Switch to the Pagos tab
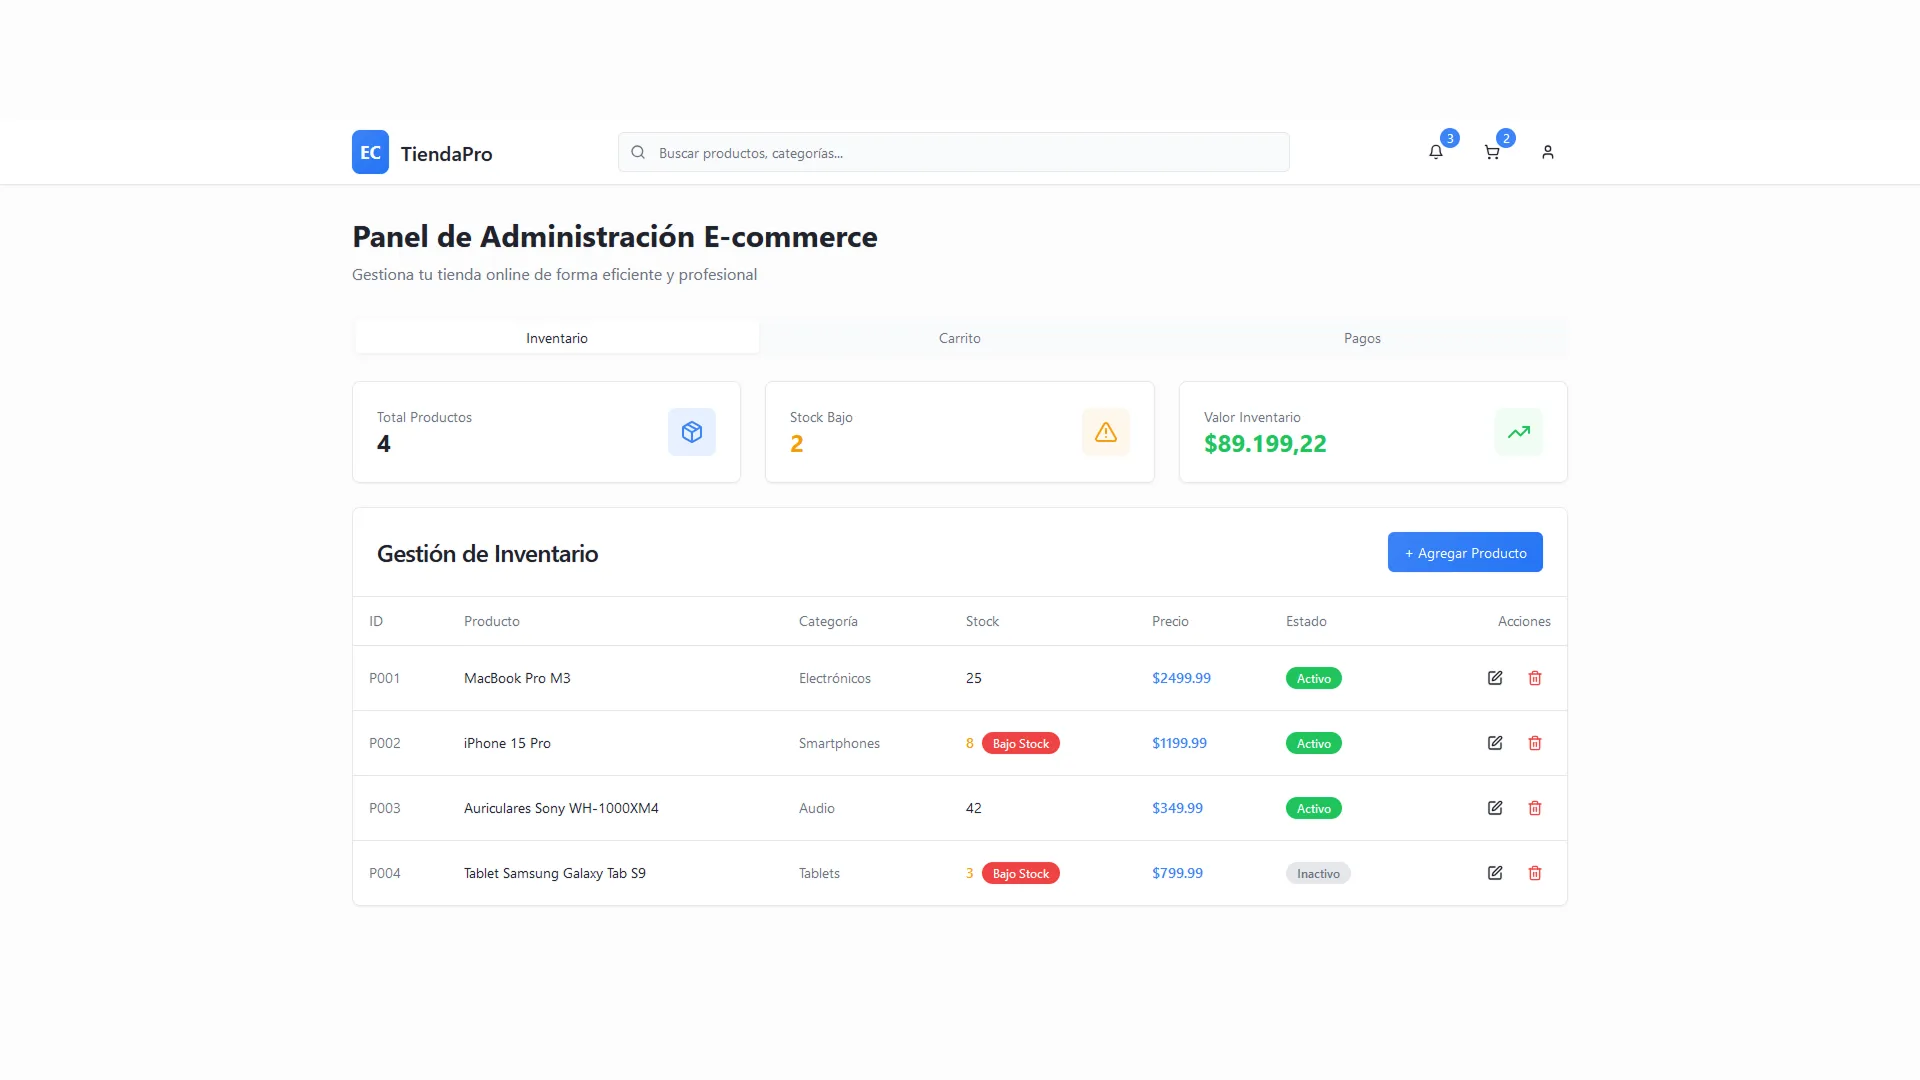 click(x=1362, y=338)
